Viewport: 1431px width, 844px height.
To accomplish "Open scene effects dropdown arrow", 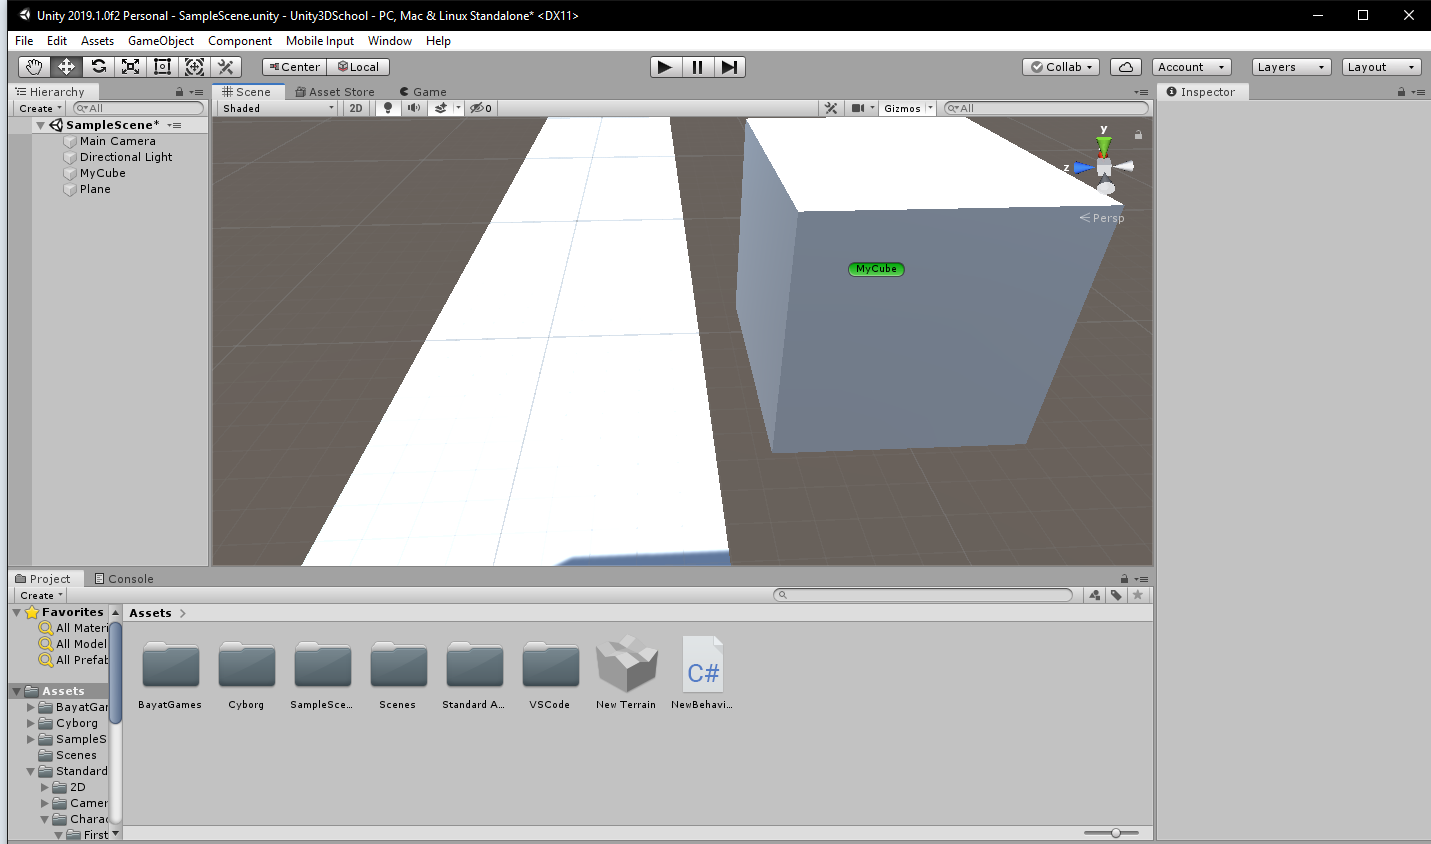I will tap(458, 108).
